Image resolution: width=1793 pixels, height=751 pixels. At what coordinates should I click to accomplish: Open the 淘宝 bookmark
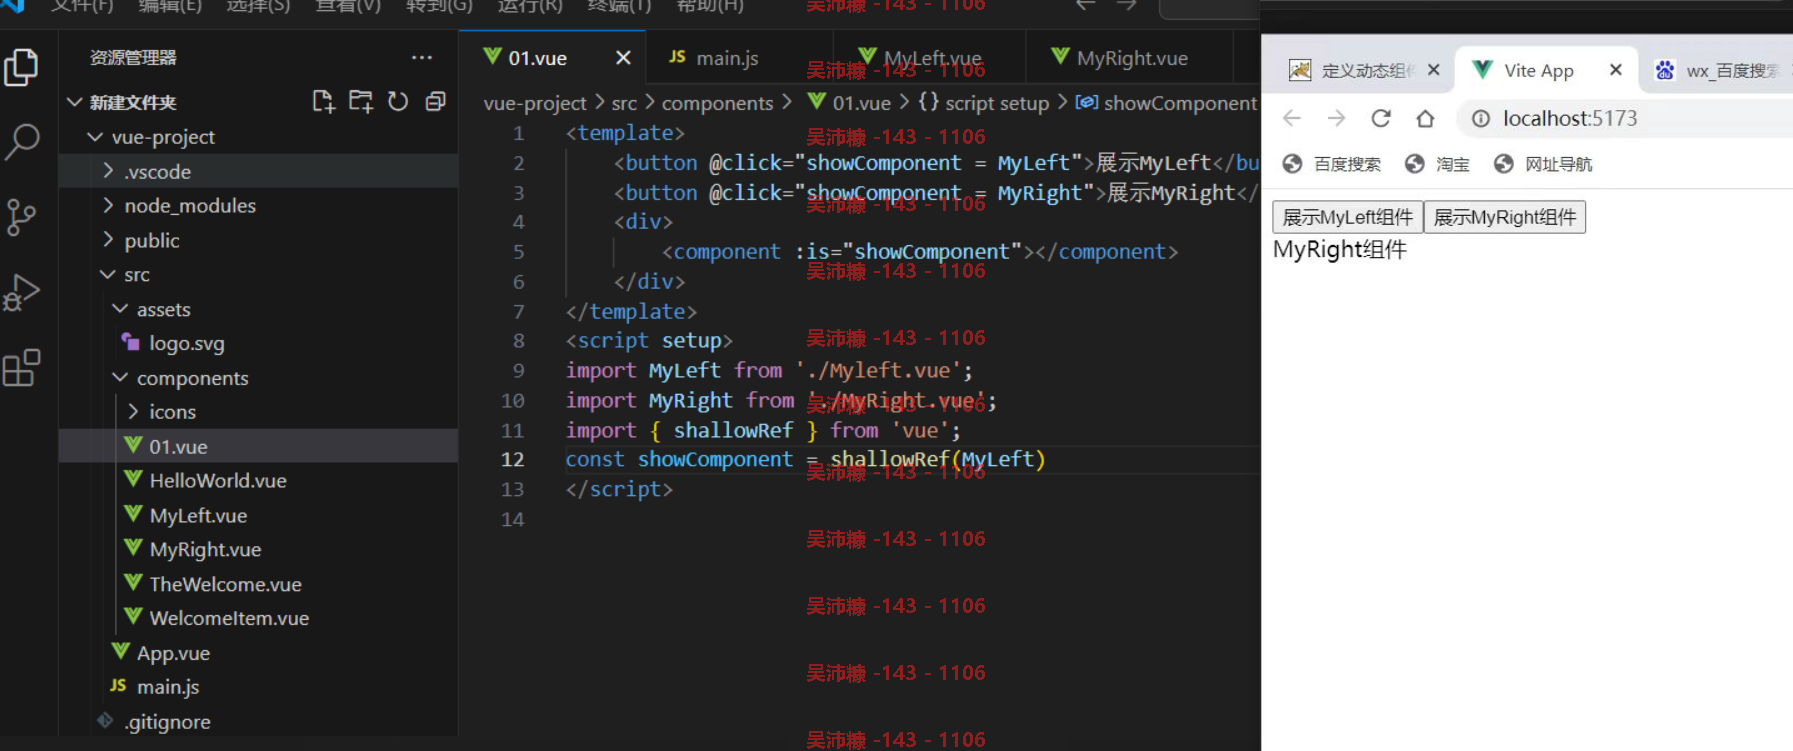click(1437, 164)
